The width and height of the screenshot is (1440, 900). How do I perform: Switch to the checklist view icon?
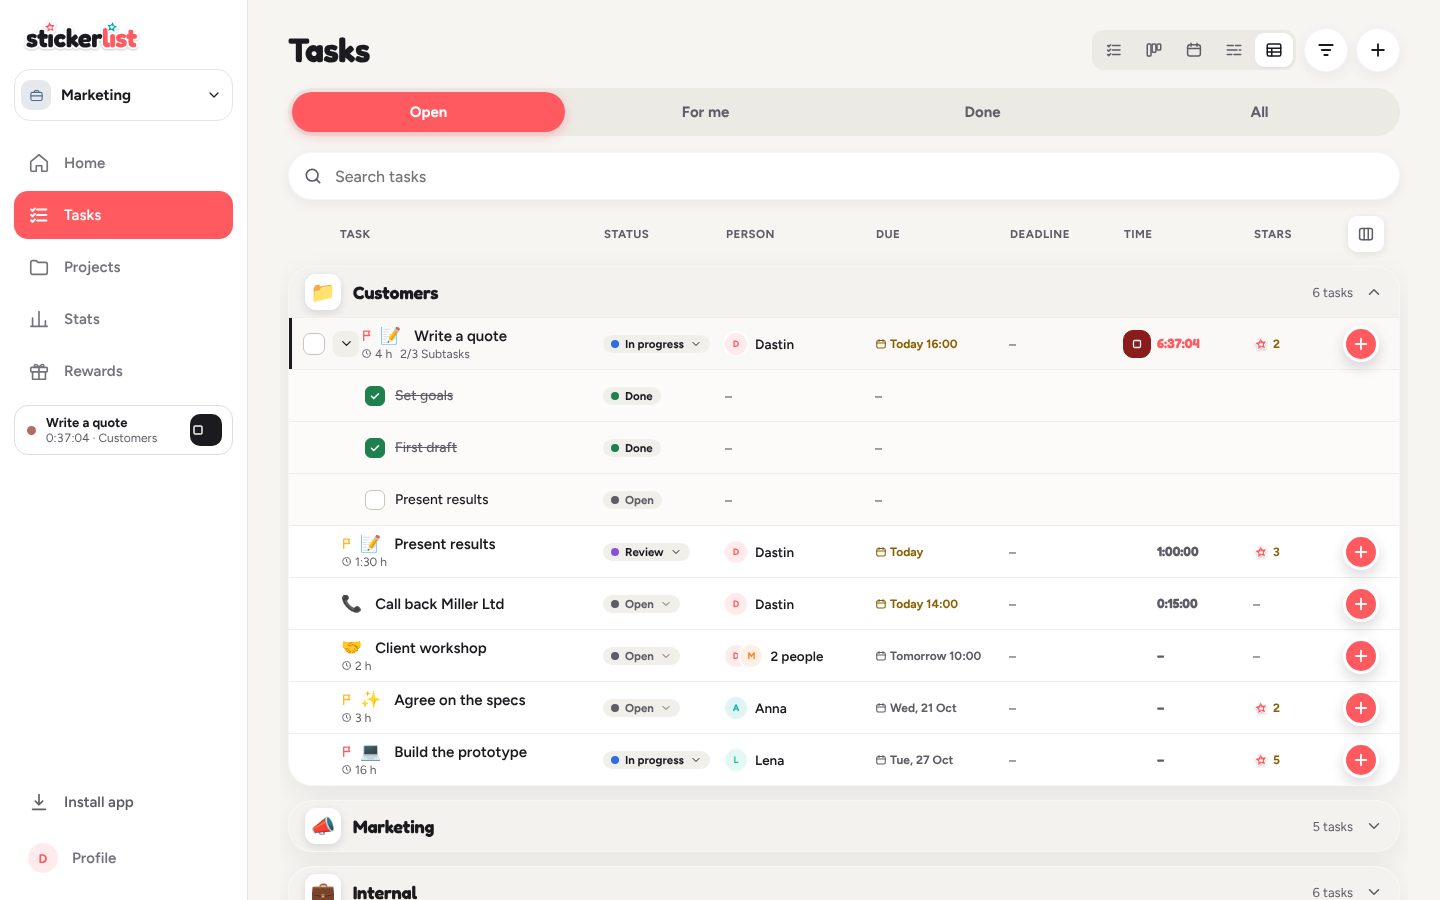pyautogui.click(x=1114, y=50)
